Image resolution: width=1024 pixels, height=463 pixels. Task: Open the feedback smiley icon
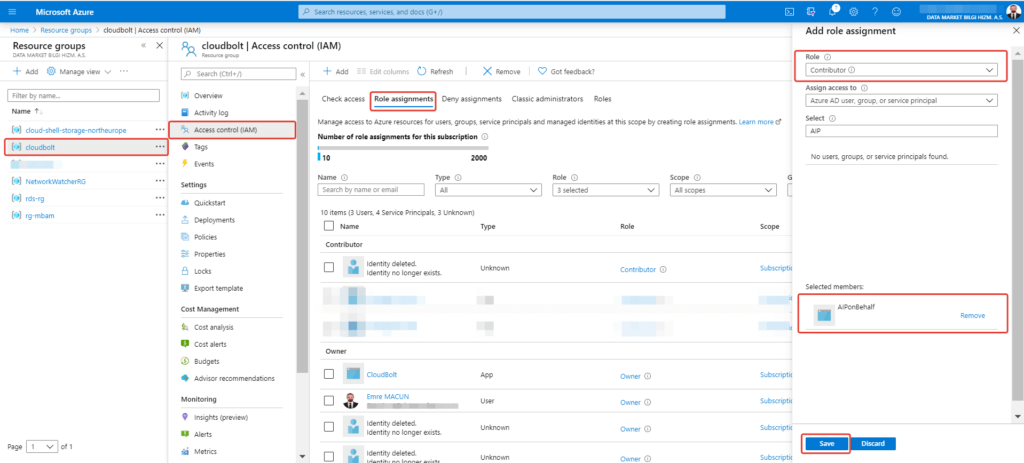click(x=896, y=12)
